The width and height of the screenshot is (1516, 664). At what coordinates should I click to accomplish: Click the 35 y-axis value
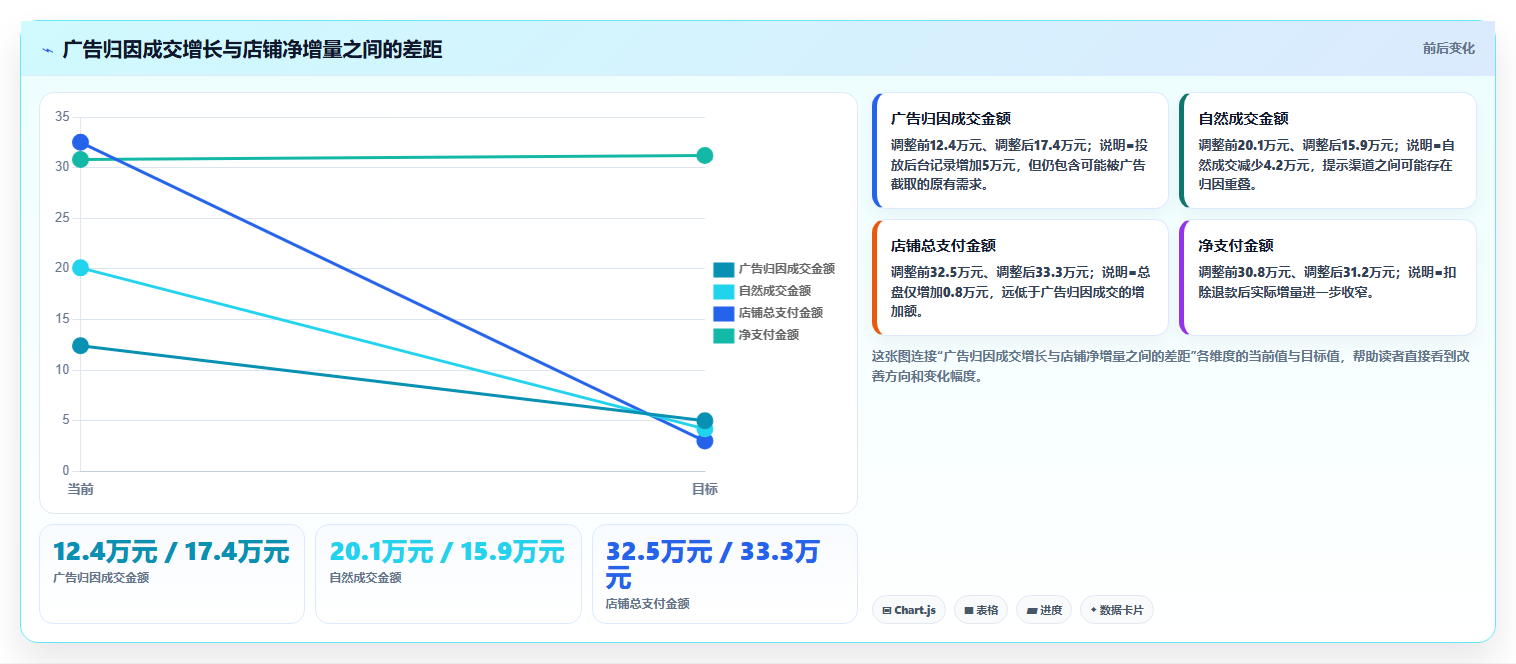(62, 117)
